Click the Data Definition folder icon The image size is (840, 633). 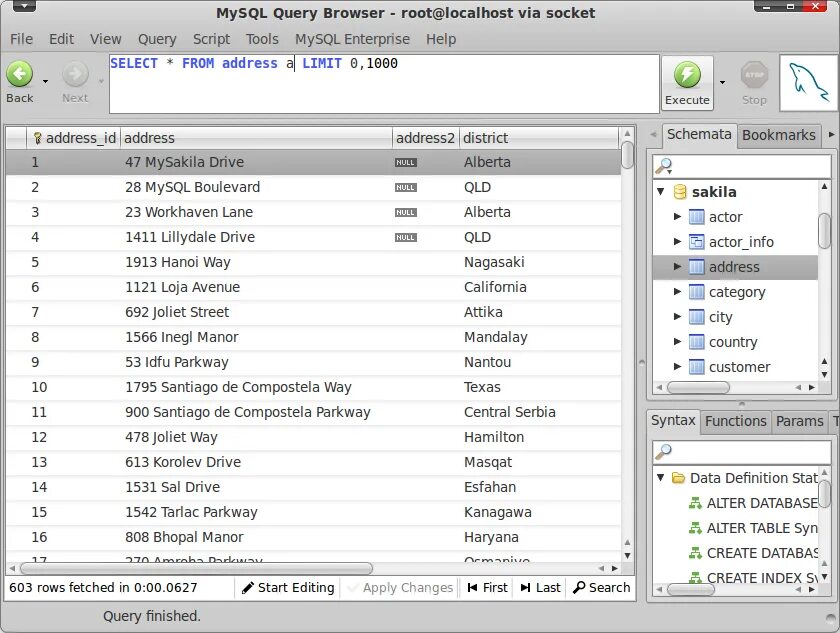point(679,478)
